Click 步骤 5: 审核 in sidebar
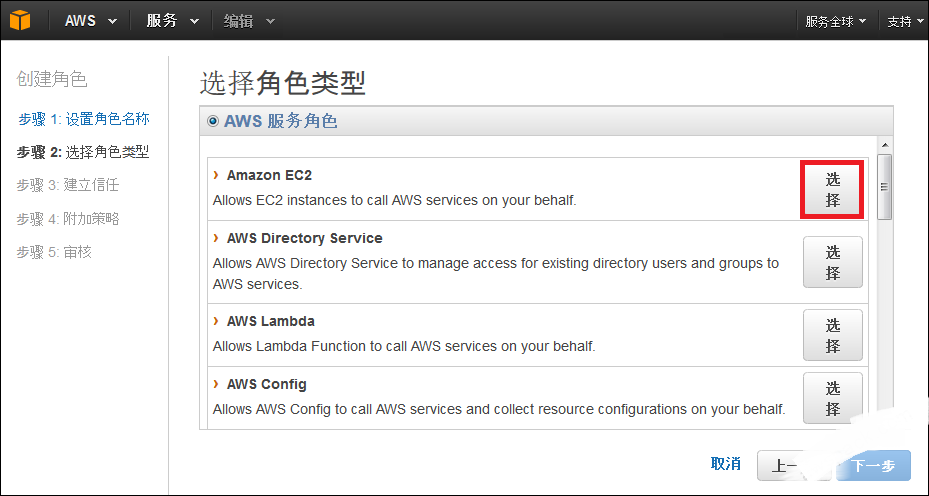Viewport: 929px width, 496px height. tap(54, 252)
